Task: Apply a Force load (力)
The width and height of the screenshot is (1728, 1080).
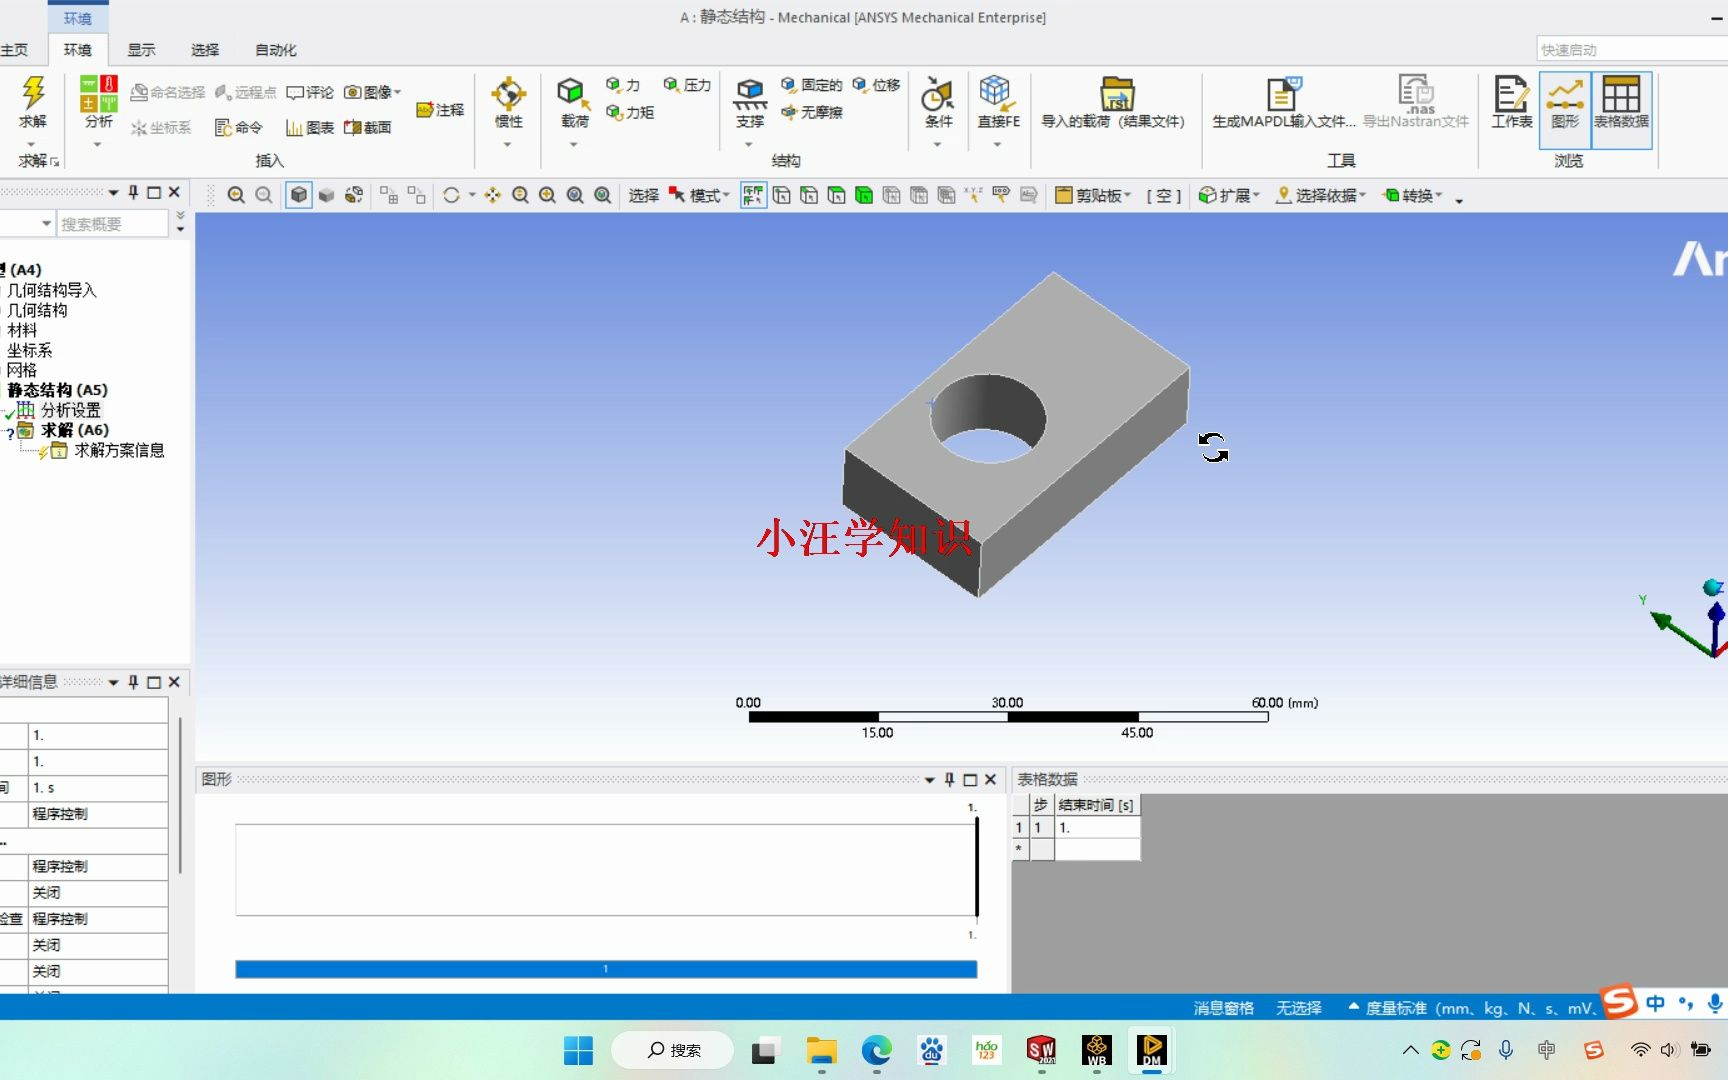Action: pyautogui.click(x=622, y=85)
